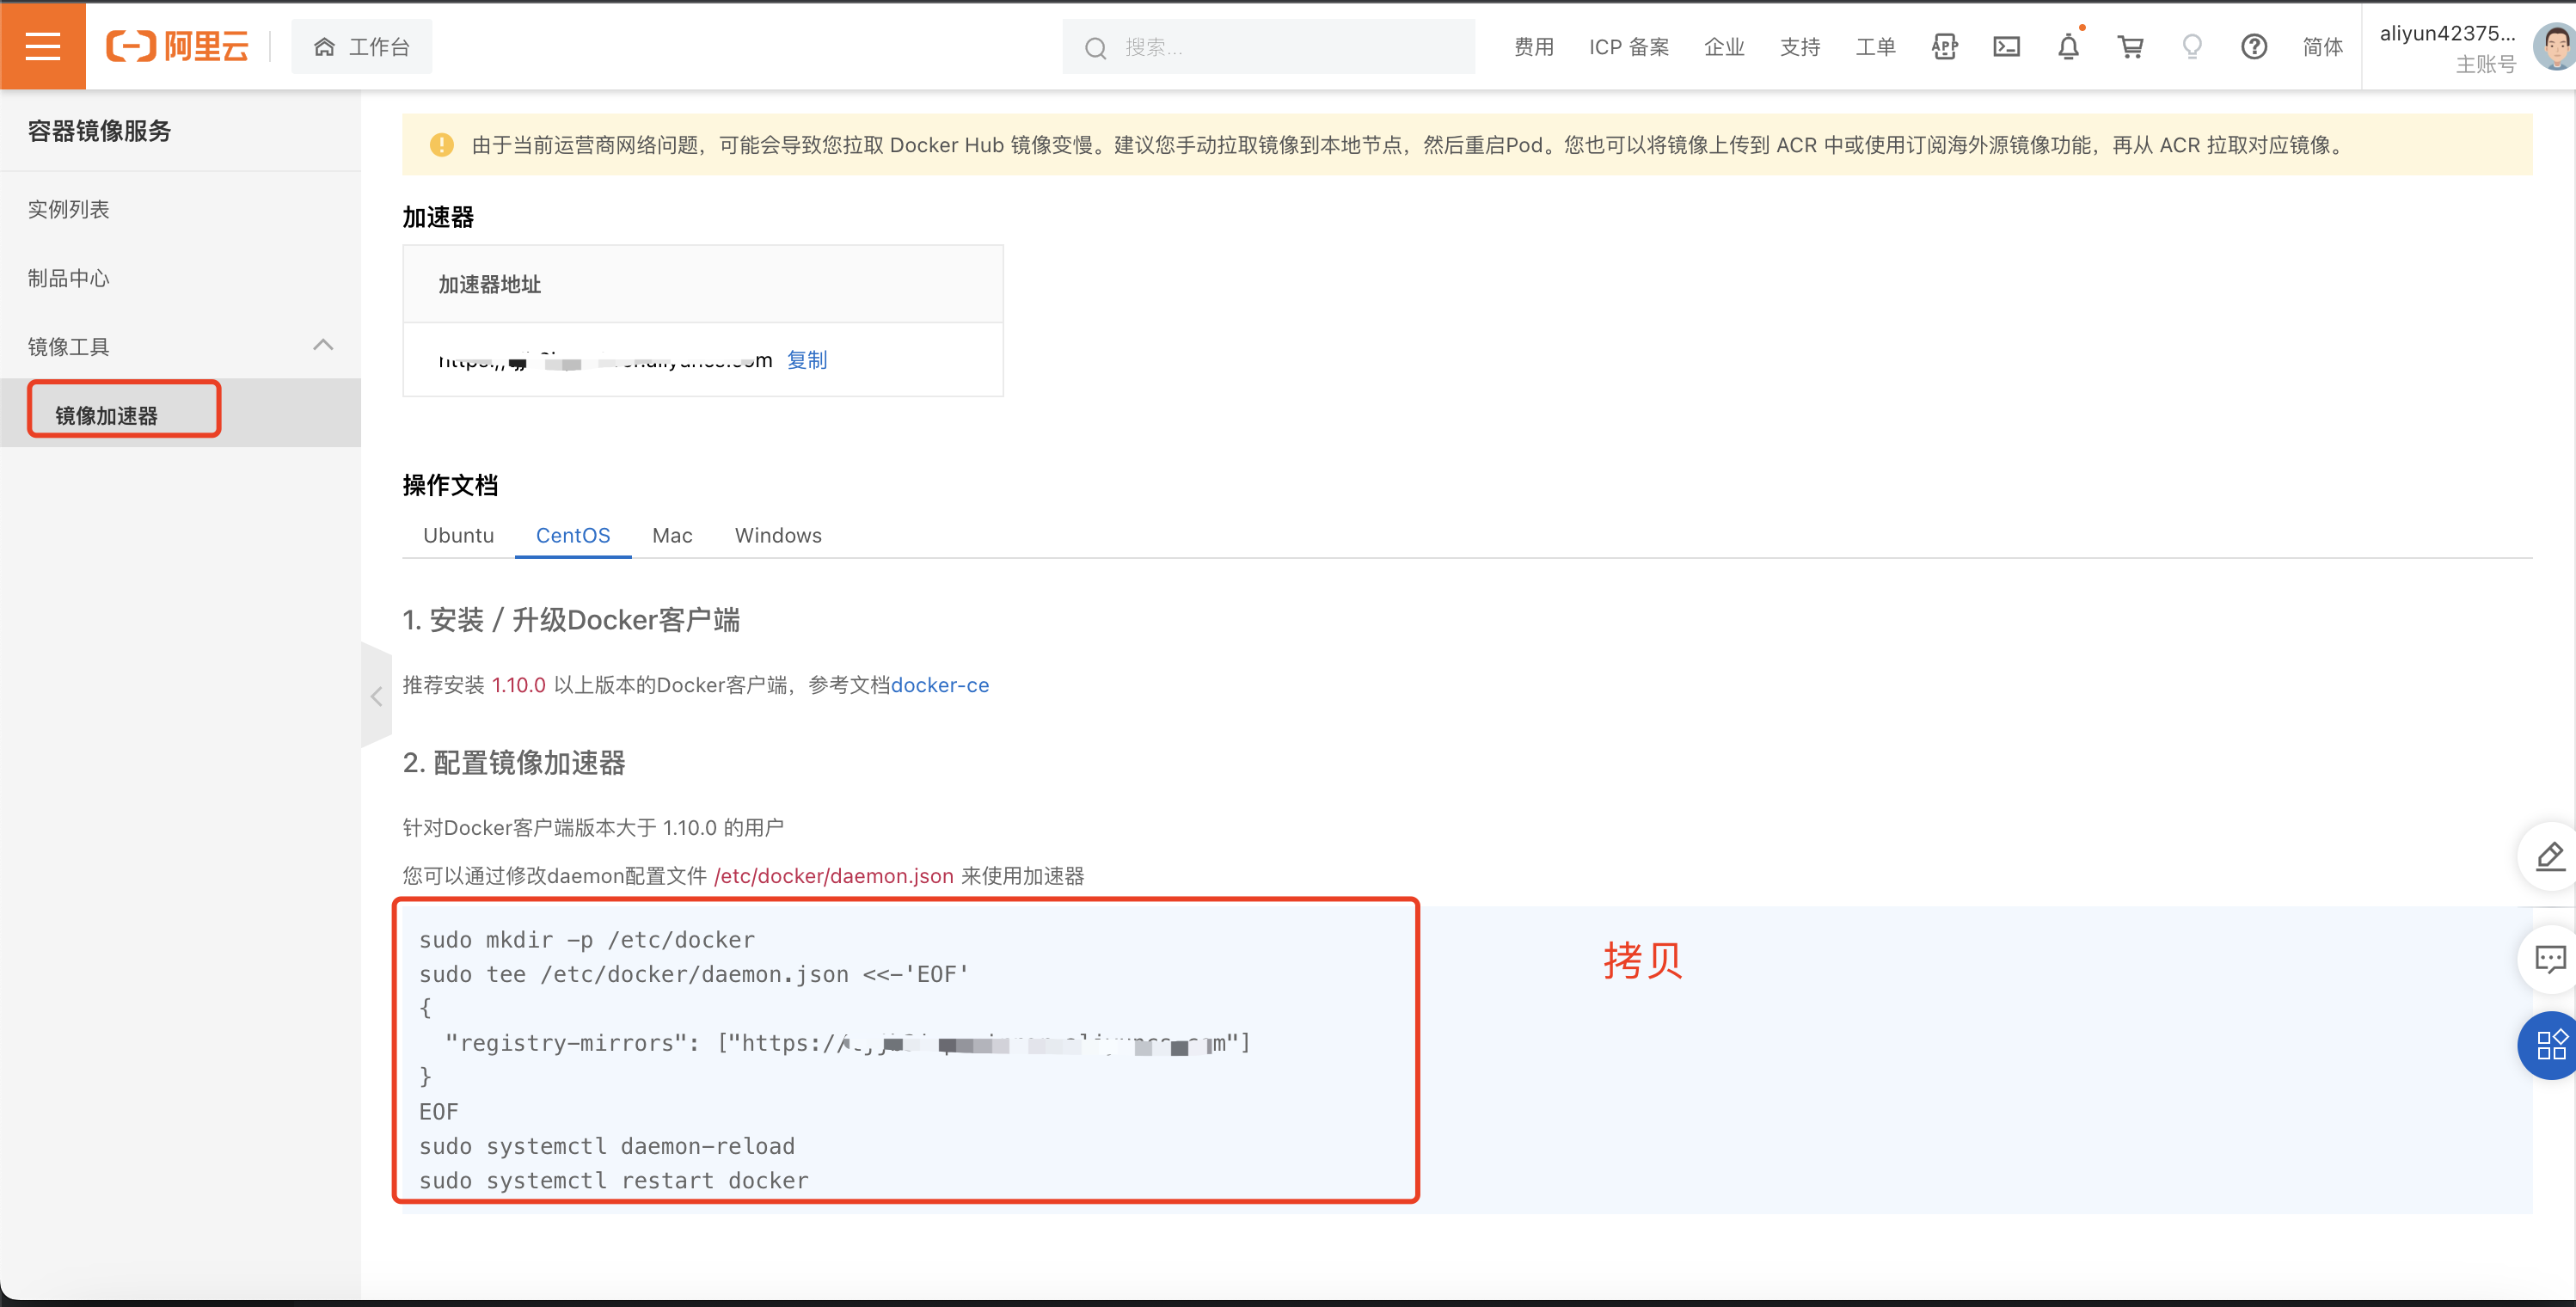
Task: Open the mobile APP icon
Action: (1944, 46)
